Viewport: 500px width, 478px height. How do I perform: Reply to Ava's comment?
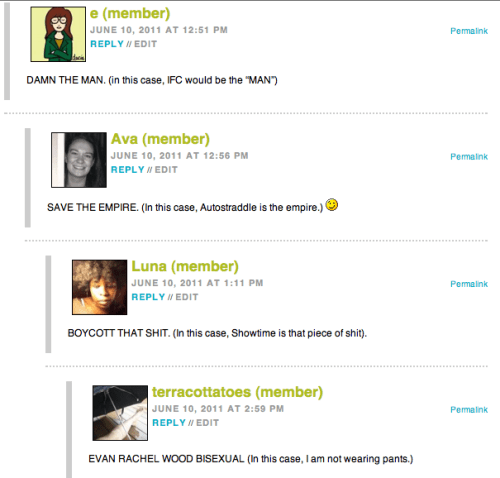click(128, 170)
